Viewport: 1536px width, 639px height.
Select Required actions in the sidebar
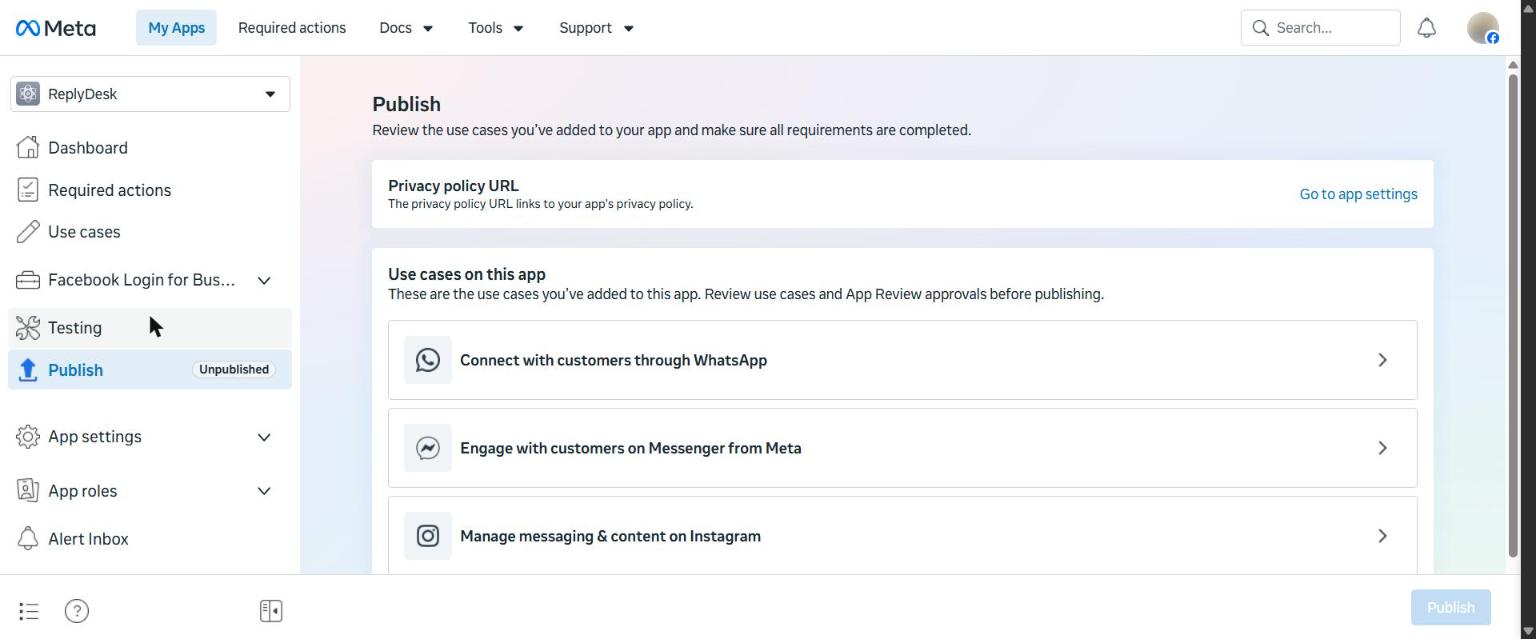click(150, 190)
